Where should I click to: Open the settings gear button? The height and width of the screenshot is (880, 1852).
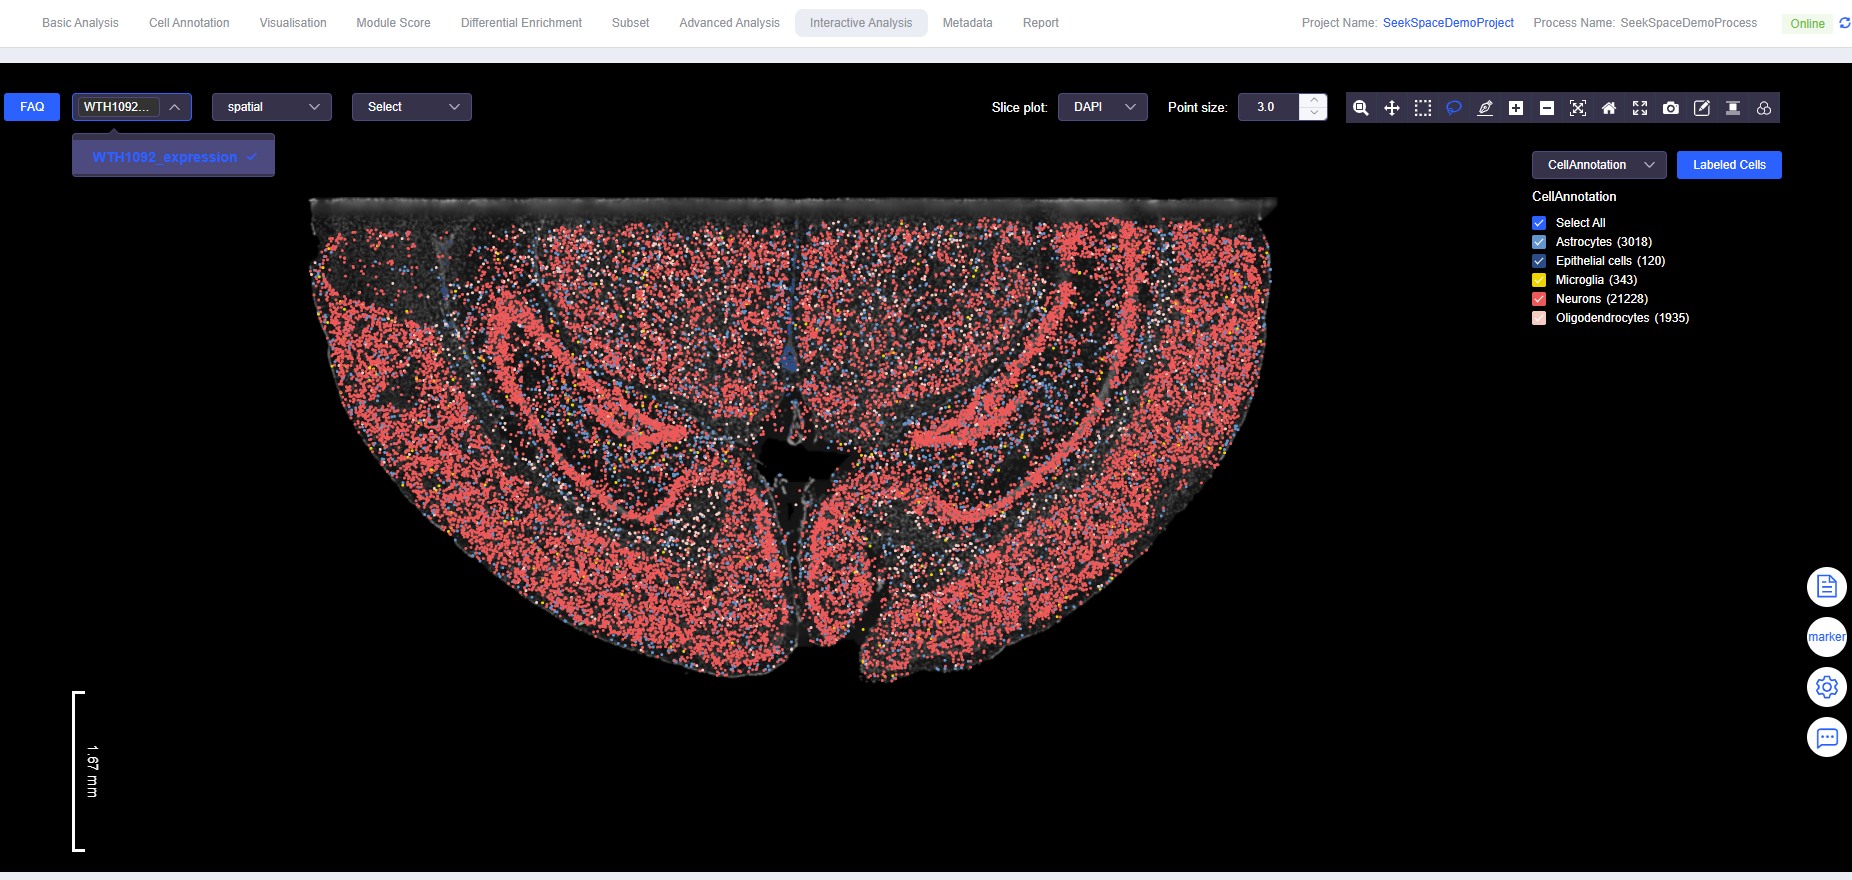click(x=1826, y=687)
